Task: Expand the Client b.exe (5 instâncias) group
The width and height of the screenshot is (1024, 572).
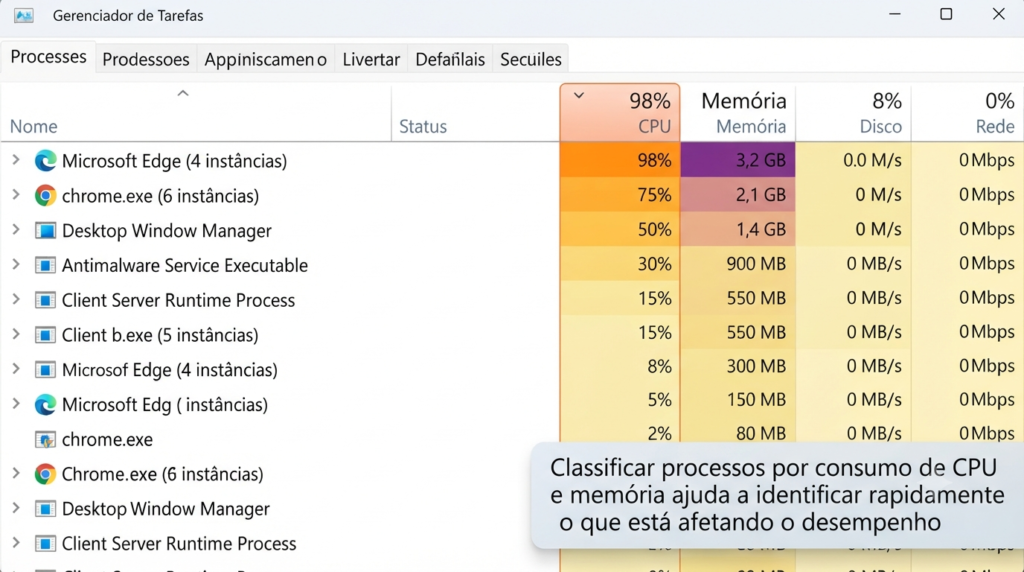Action: (x=16, y=334)
